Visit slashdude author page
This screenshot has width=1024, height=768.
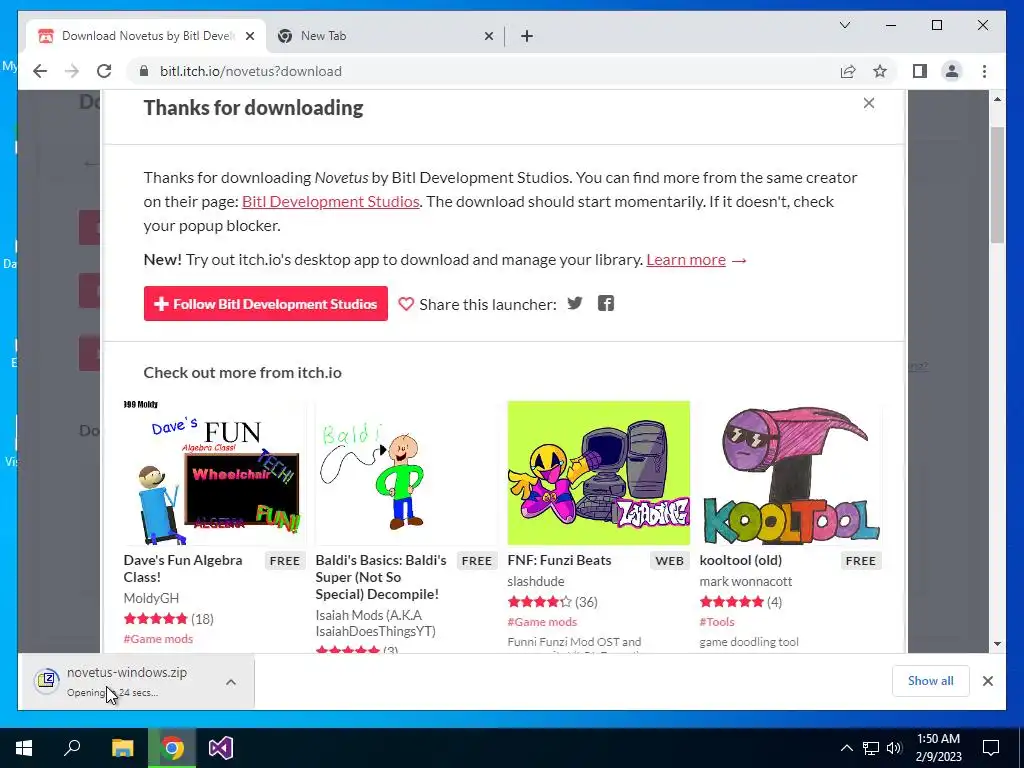(536, 581)
